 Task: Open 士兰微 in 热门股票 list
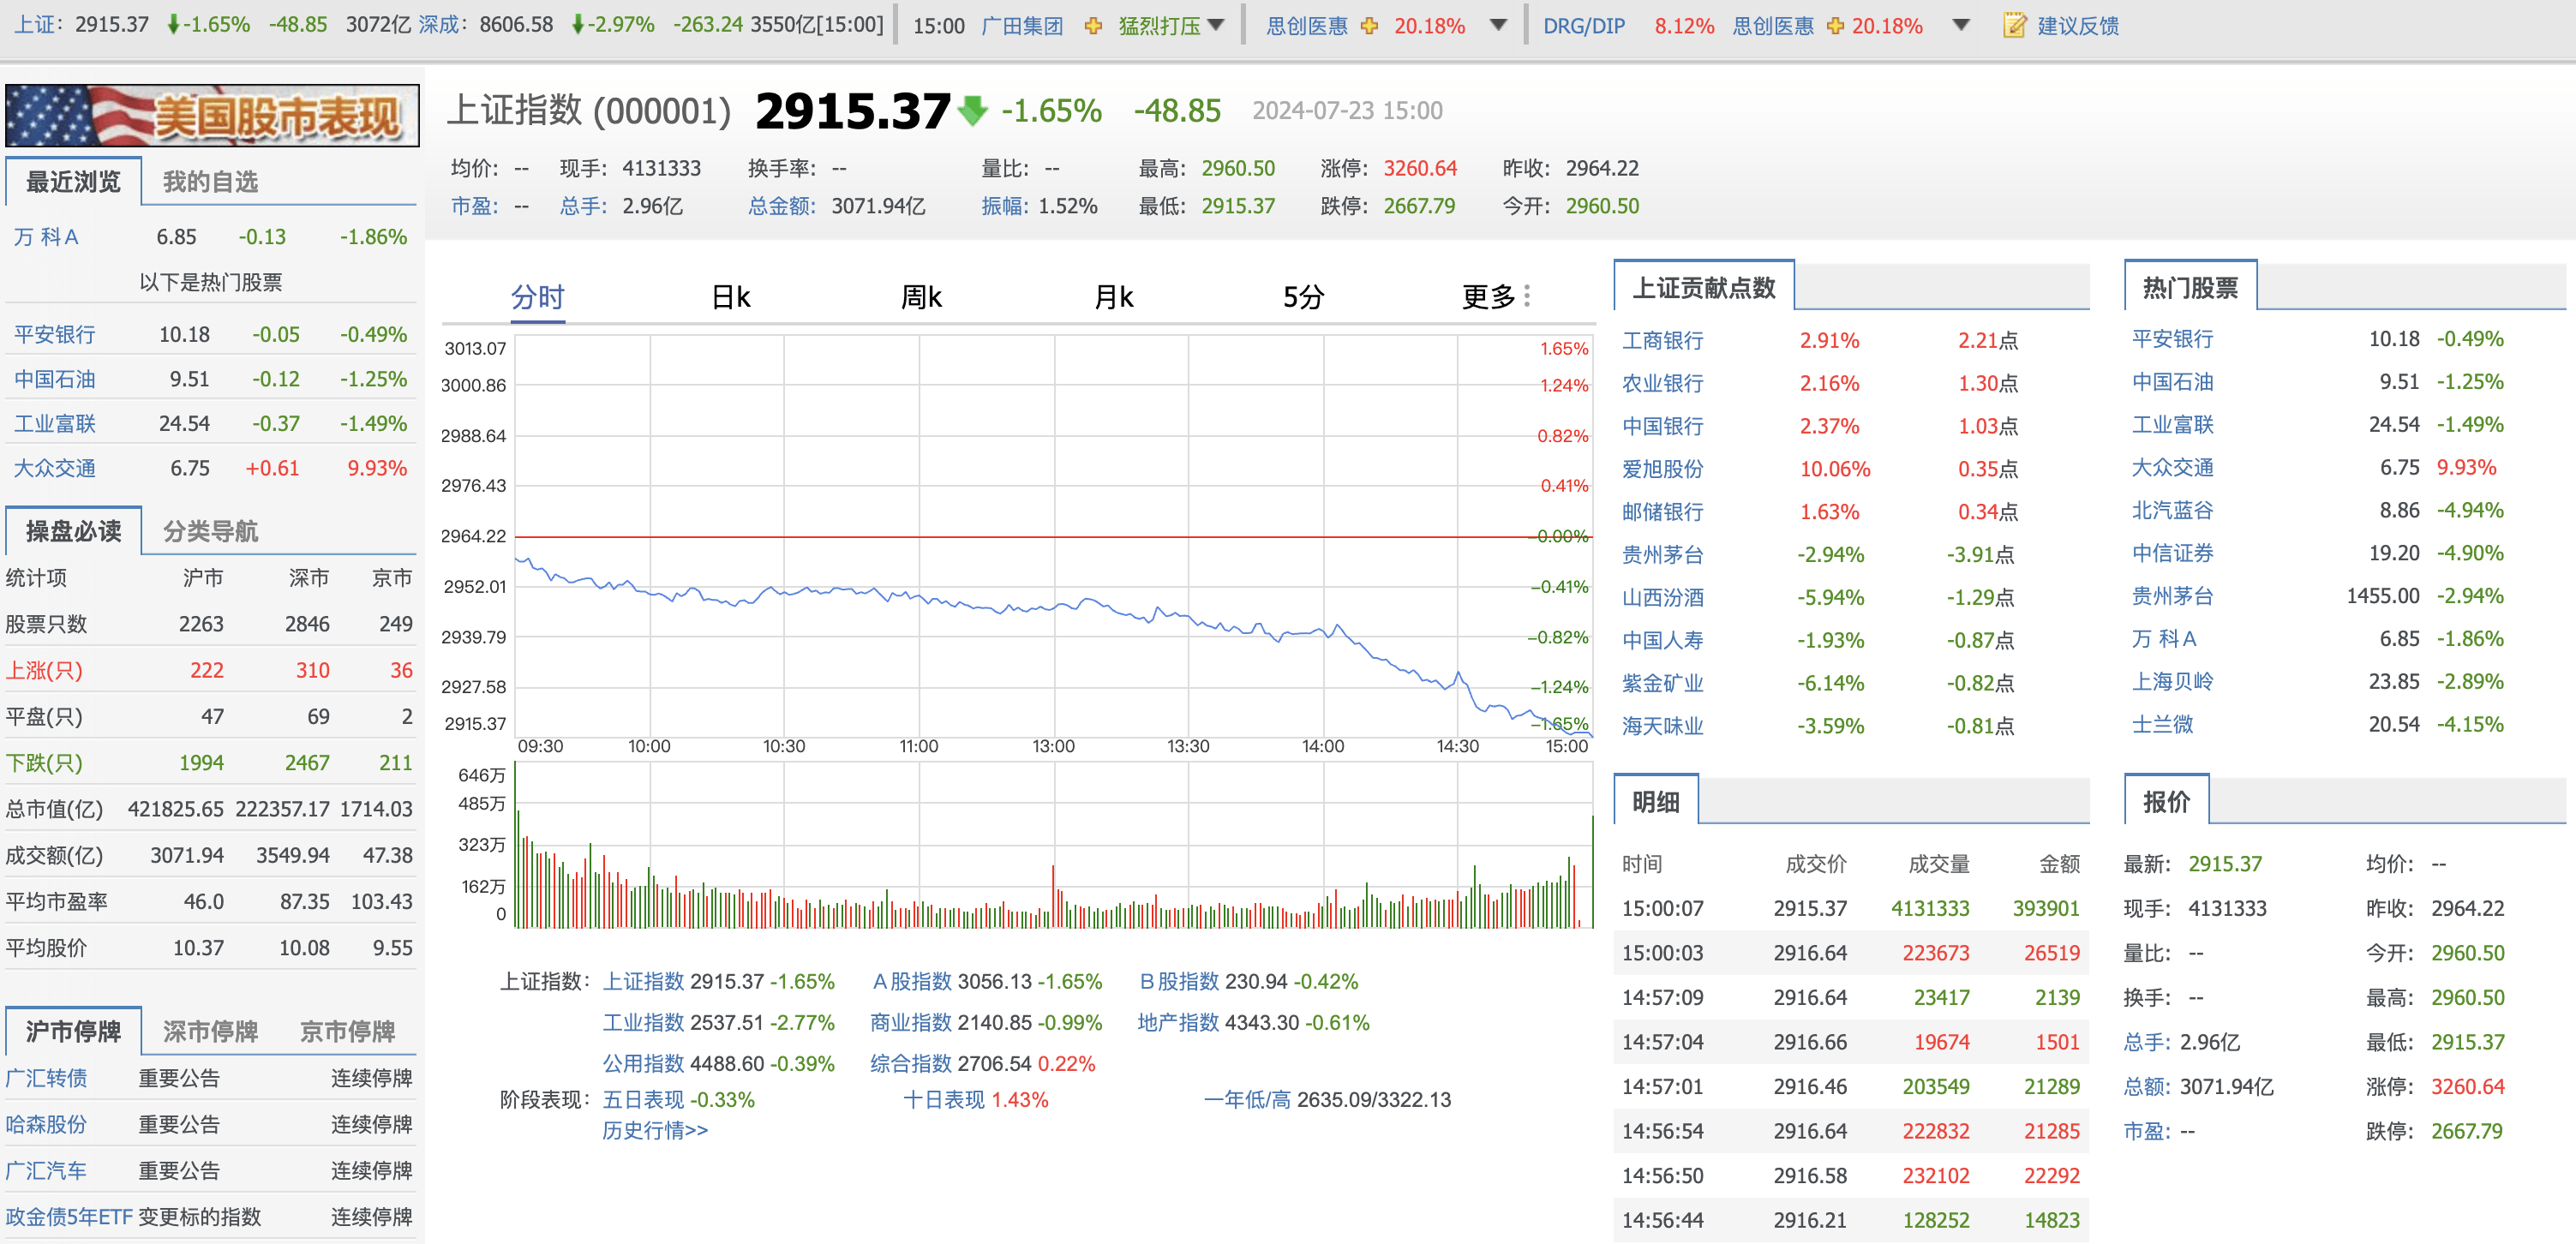(2162, 724)
